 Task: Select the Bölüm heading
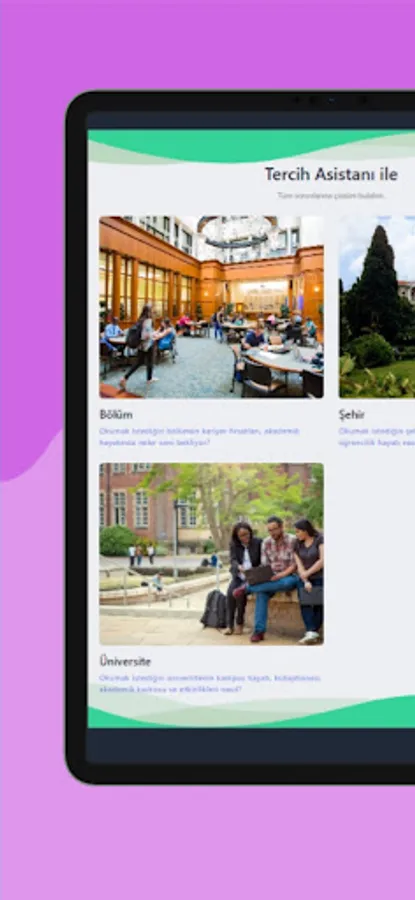(x=116, y=414)
